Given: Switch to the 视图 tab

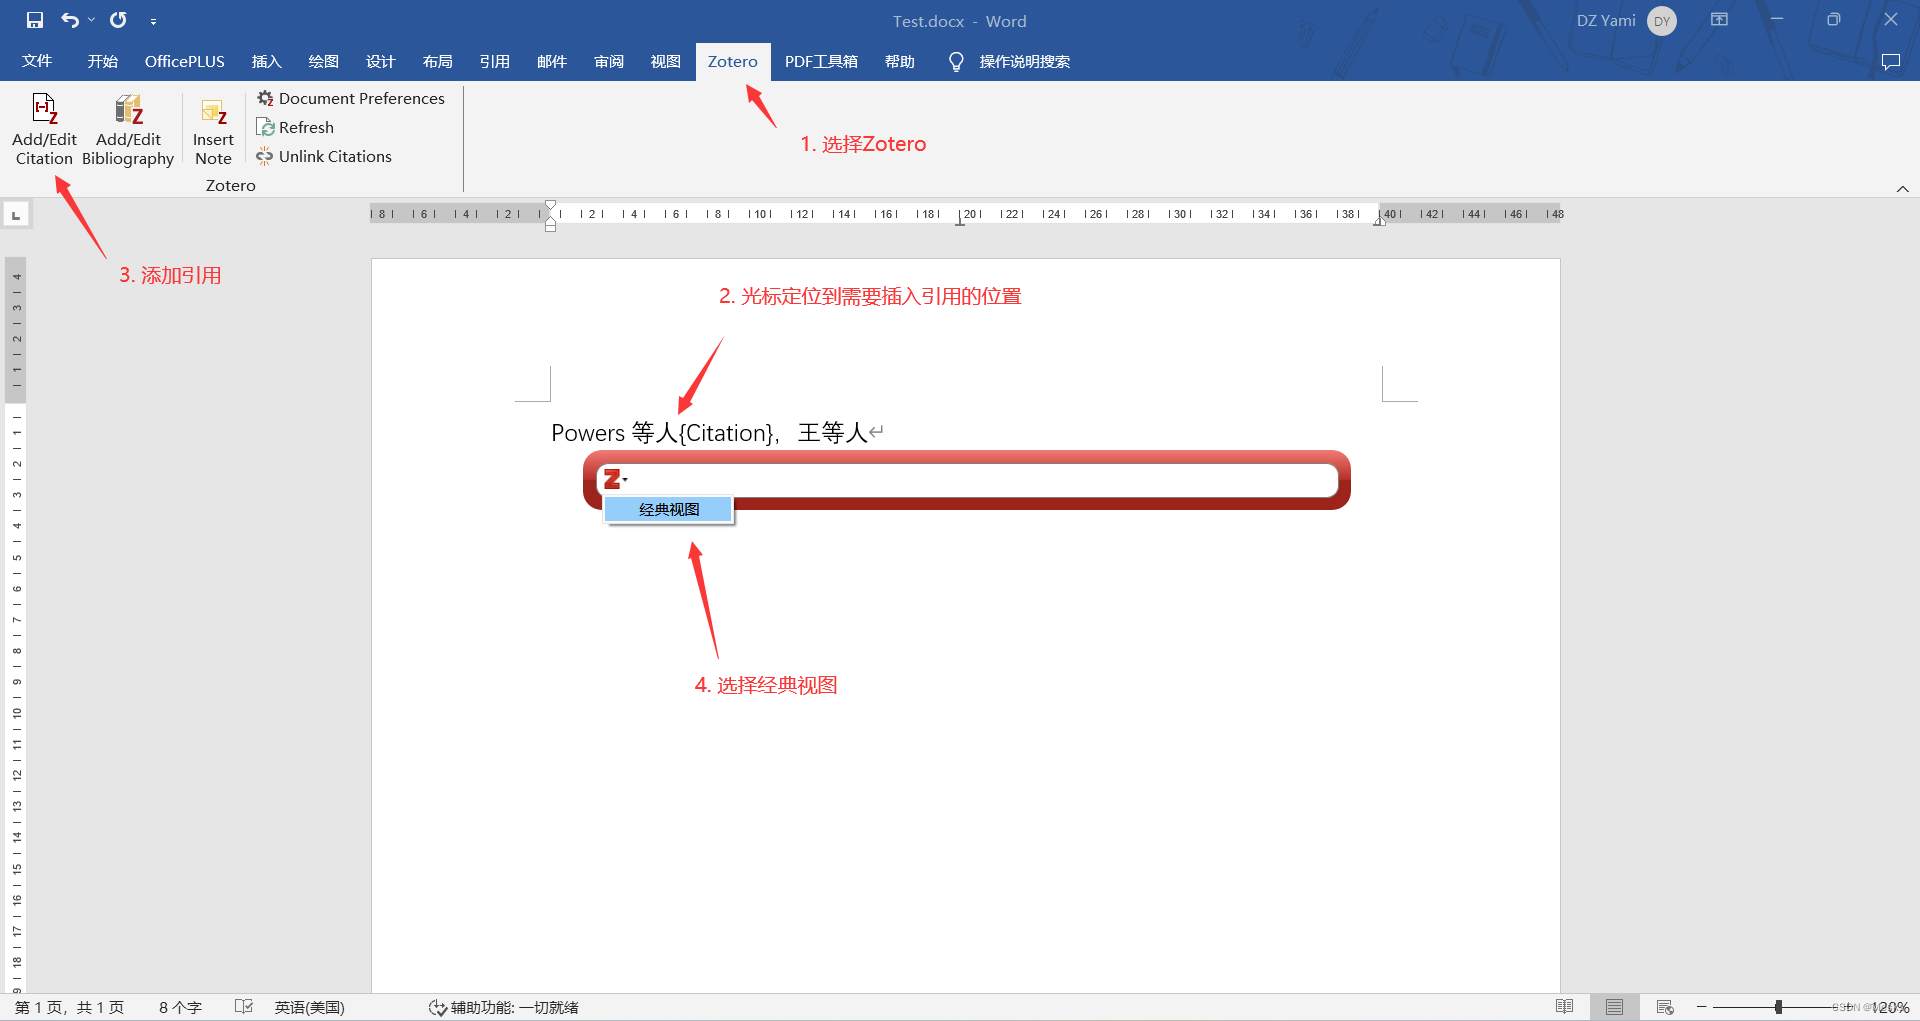Looking at the screenshot, I should tap(666, 61).
